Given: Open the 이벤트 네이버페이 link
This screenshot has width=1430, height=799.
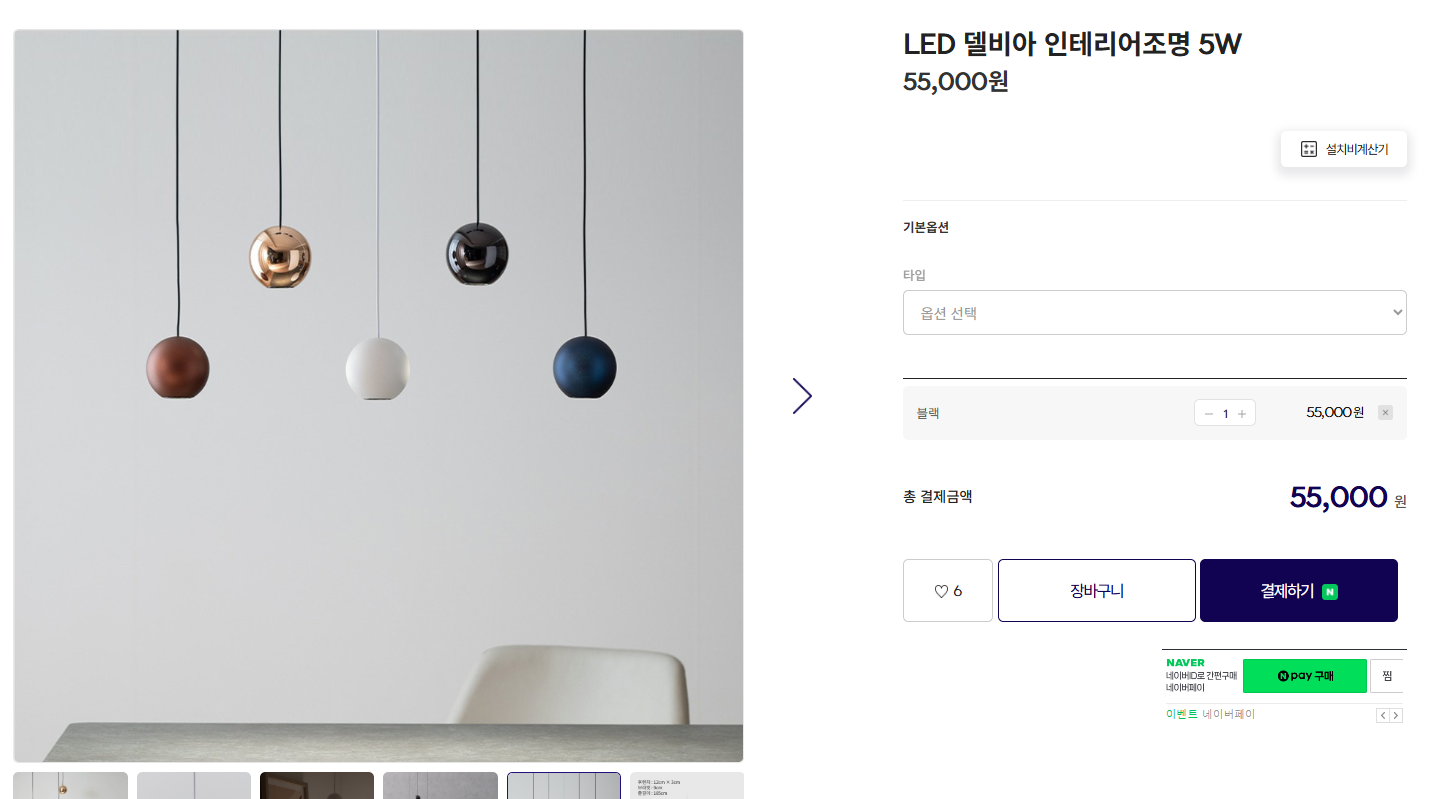Looking at the screenshot, I should pos(1210,714).
